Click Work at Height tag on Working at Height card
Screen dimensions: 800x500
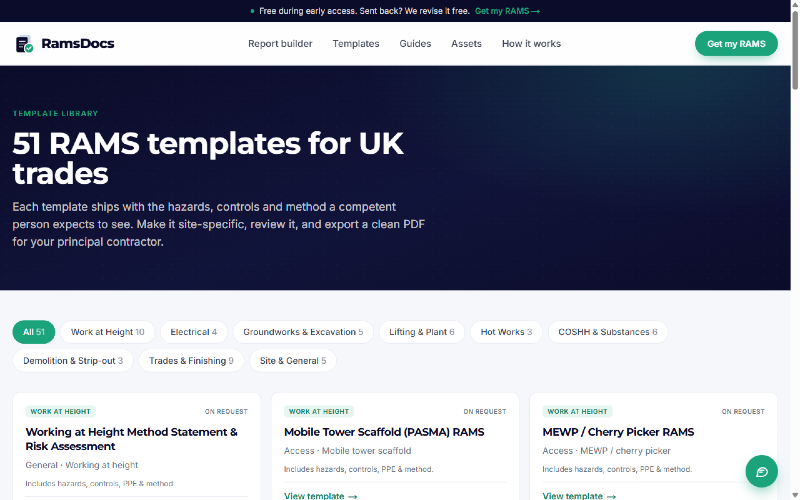click(60, 412)
